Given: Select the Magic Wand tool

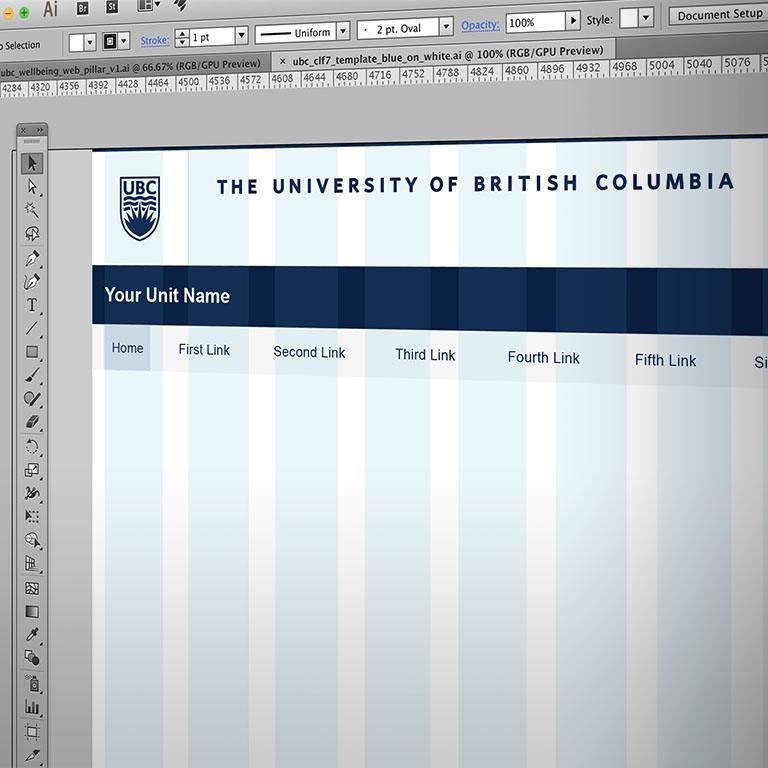Looking at the screenshot, I should (32, 210).
